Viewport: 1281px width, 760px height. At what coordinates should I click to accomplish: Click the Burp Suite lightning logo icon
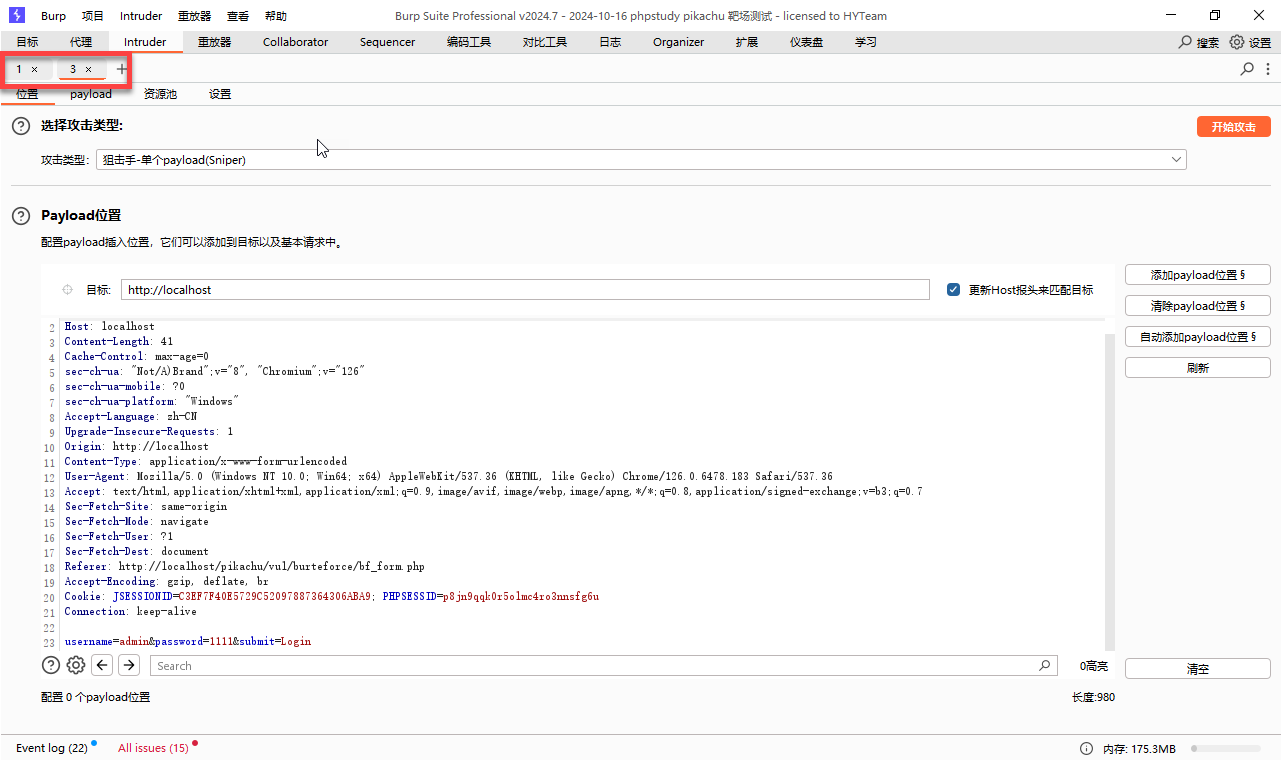(x=16, y=16)
